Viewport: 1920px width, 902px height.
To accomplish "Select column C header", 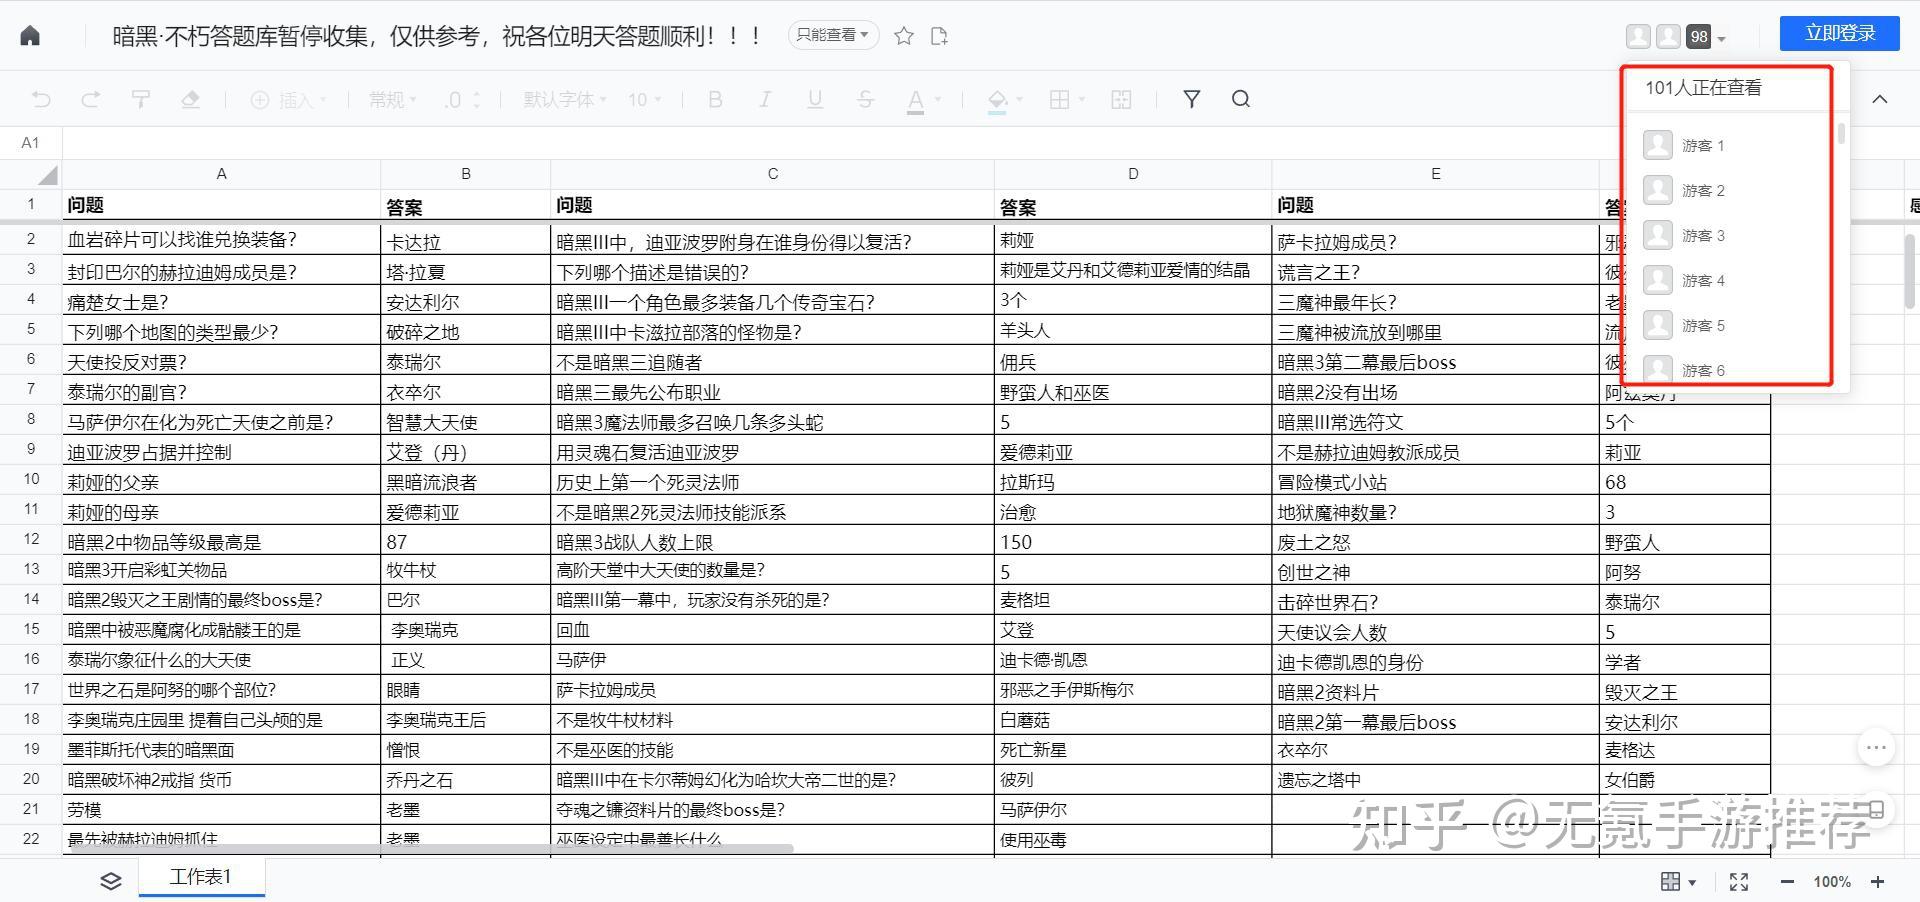I will (772, 174).
